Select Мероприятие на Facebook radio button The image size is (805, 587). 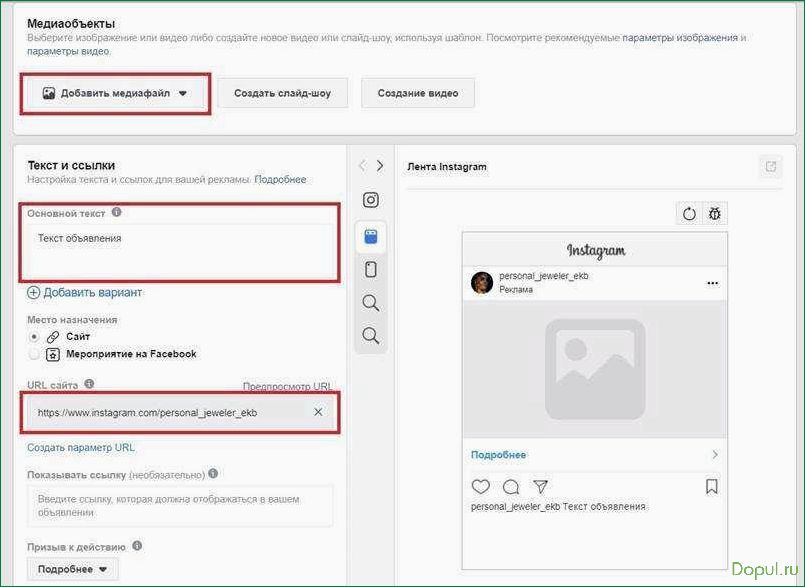(34, 354)
